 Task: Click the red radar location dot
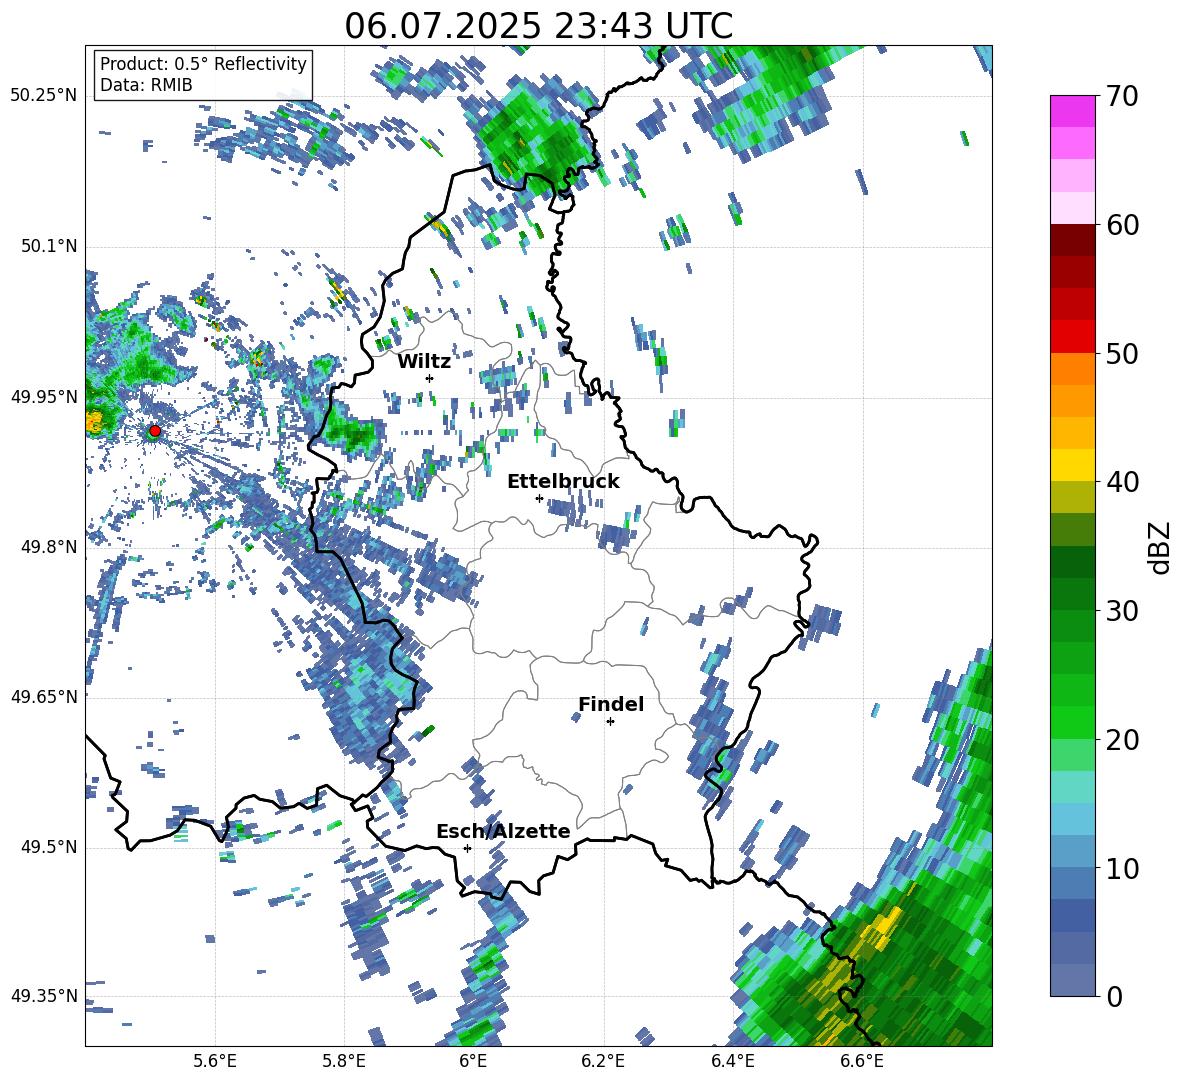(x=154, y=430)
